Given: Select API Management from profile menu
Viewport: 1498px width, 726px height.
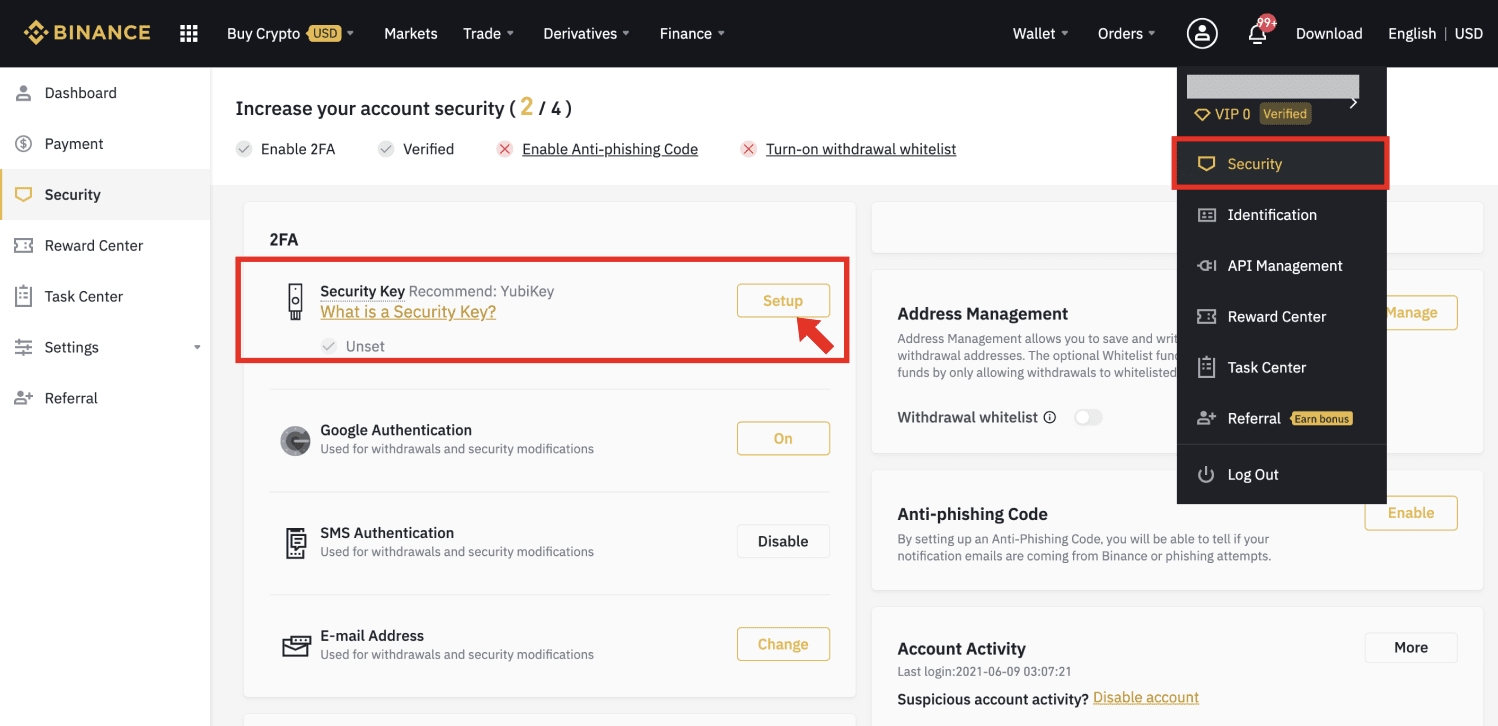Looking at the screenshot, I should [x=1284, y=266].
